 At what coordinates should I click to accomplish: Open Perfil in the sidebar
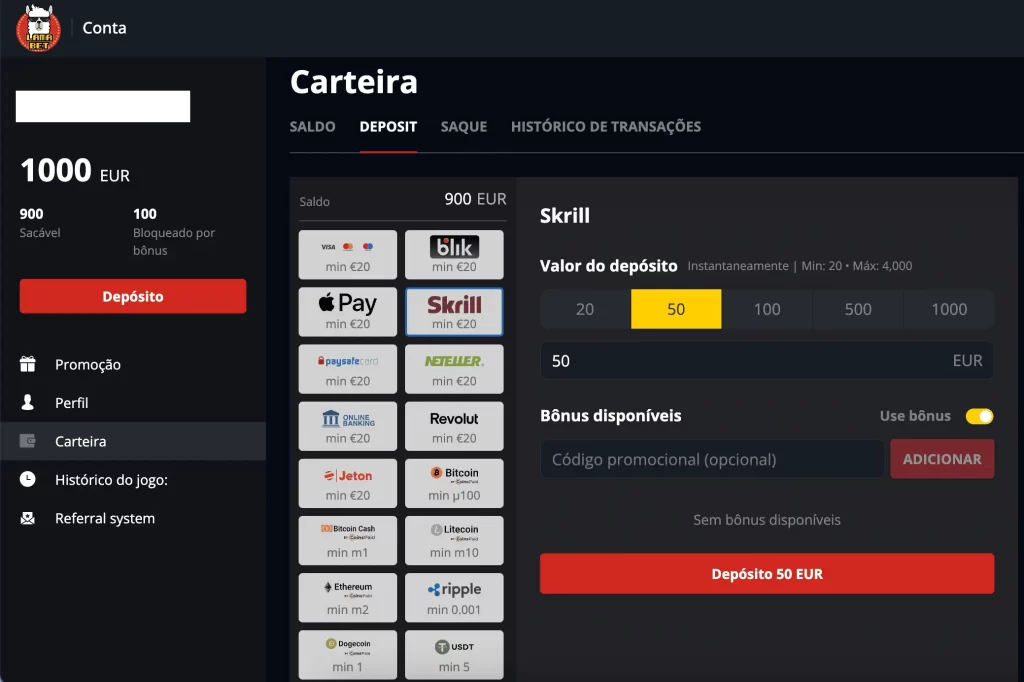point(133,402)
